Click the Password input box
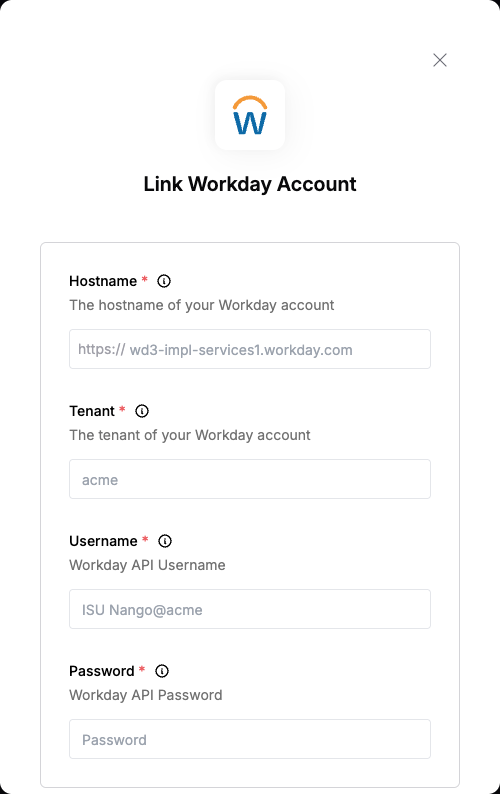Screen dimensions: 500x794 (250, 739)
